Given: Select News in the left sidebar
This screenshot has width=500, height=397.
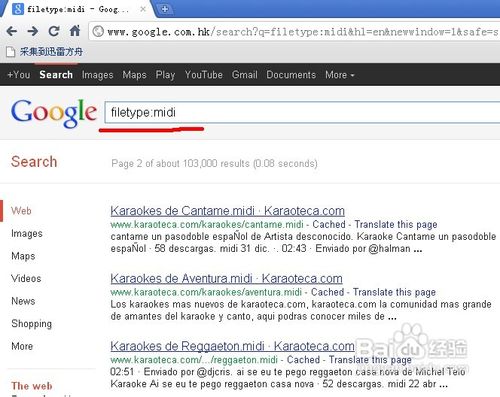Looking at the screenshot, I should tap(23, 301).
